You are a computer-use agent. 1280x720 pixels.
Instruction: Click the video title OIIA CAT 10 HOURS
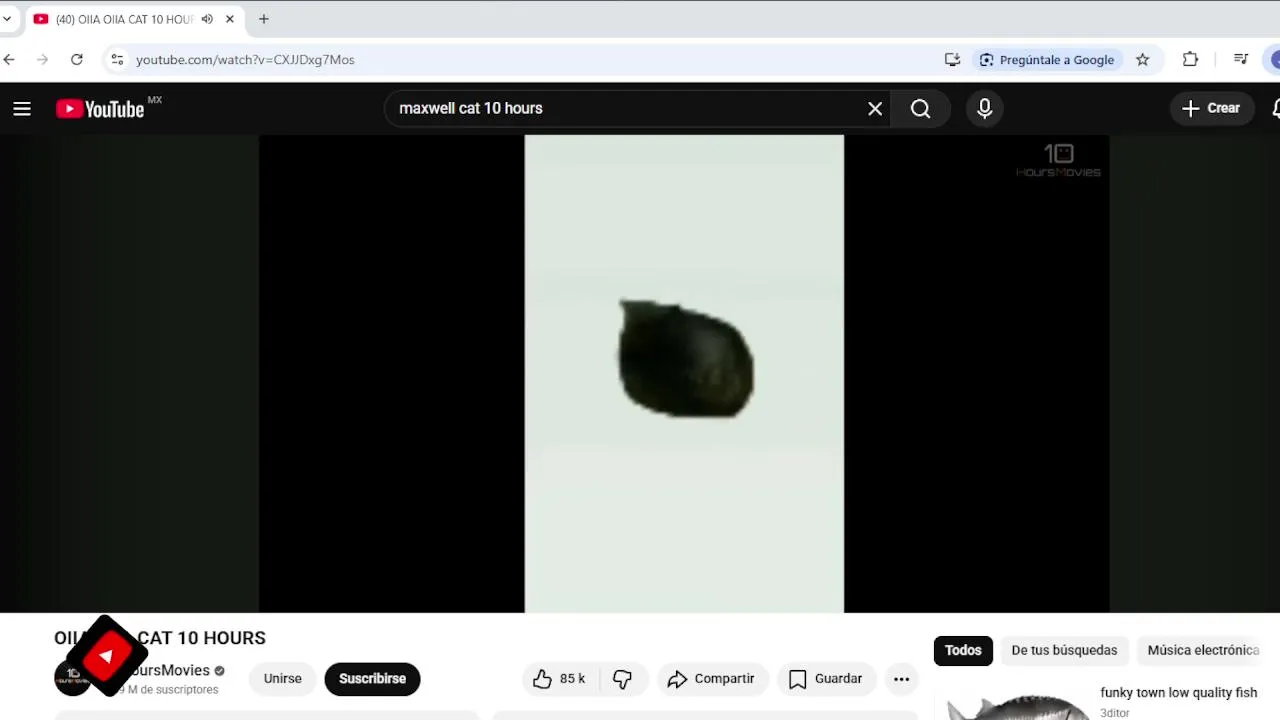[x=160, y=638]
